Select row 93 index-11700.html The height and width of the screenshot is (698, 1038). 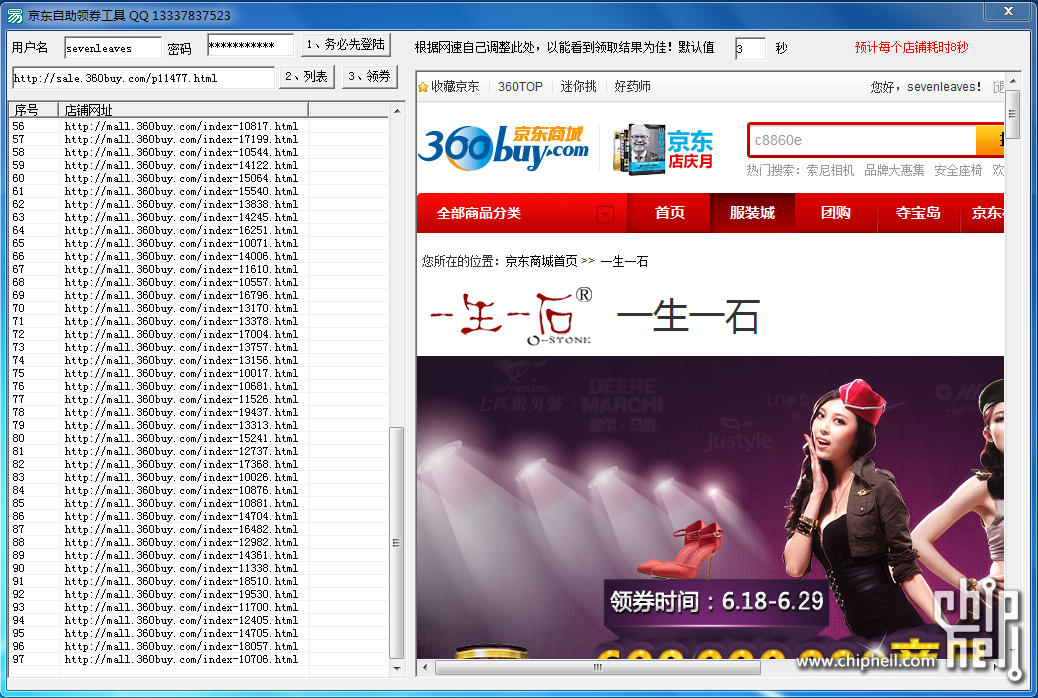pos(199,607)
